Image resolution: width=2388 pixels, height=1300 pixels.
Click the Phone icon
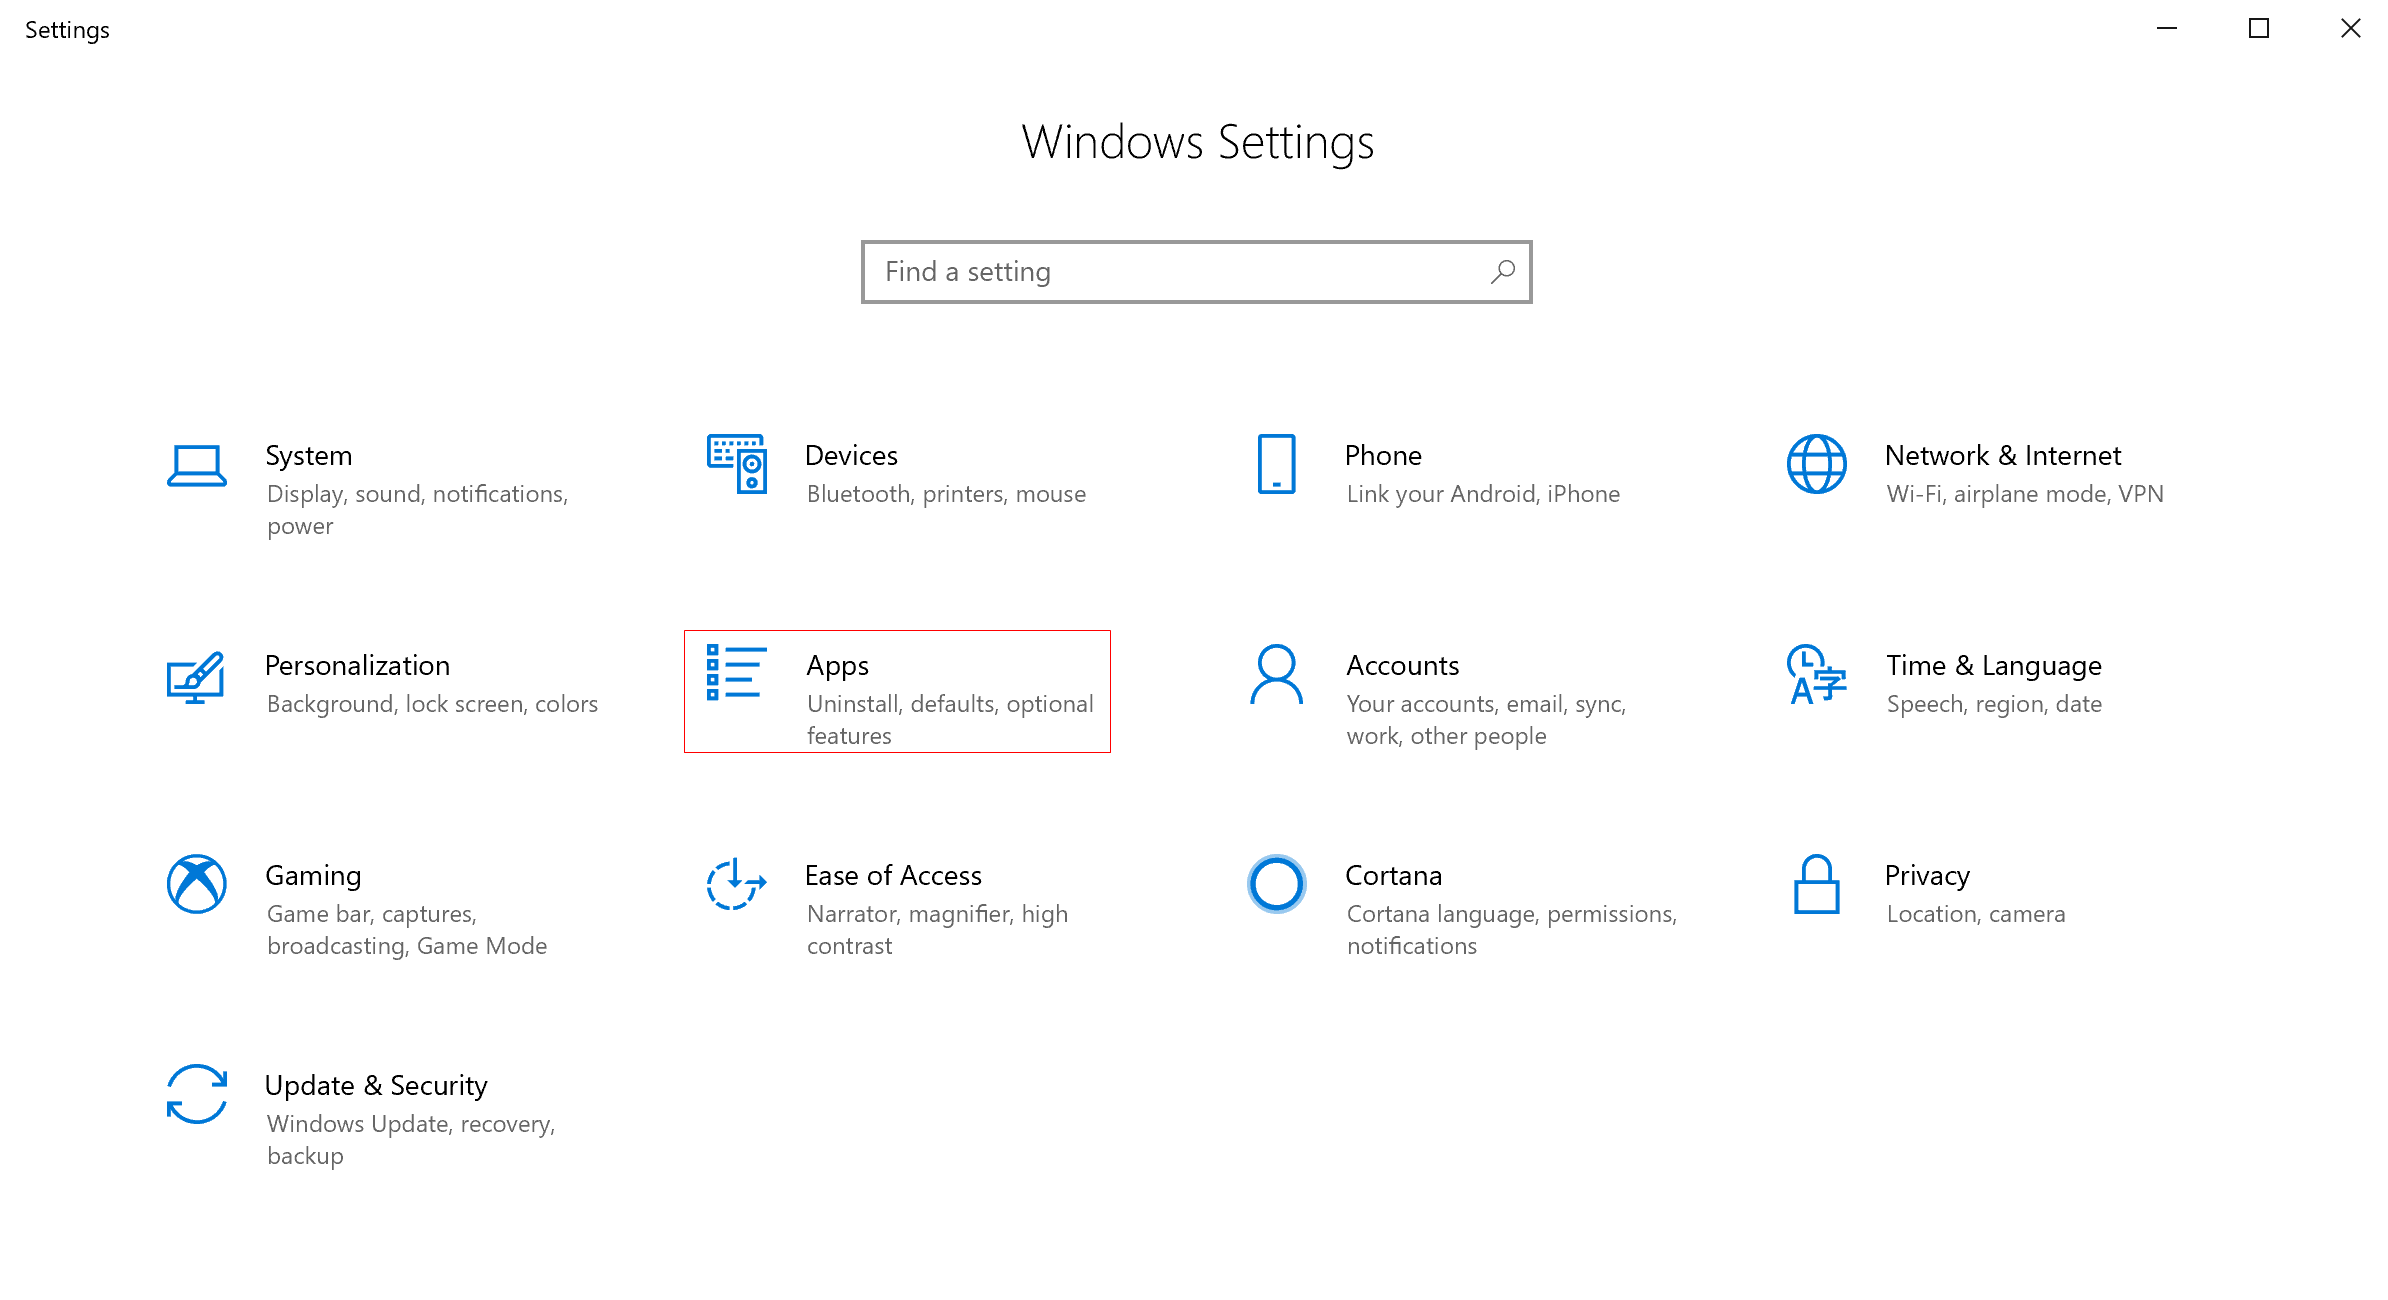click(1276, 464)
